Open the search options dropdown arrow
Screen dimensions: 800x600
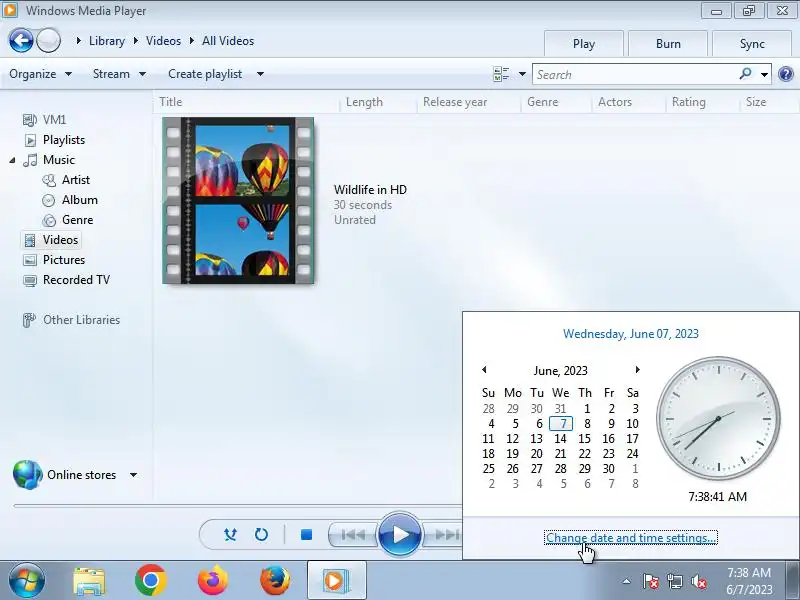pyautogui.click(x=764, y=74)
